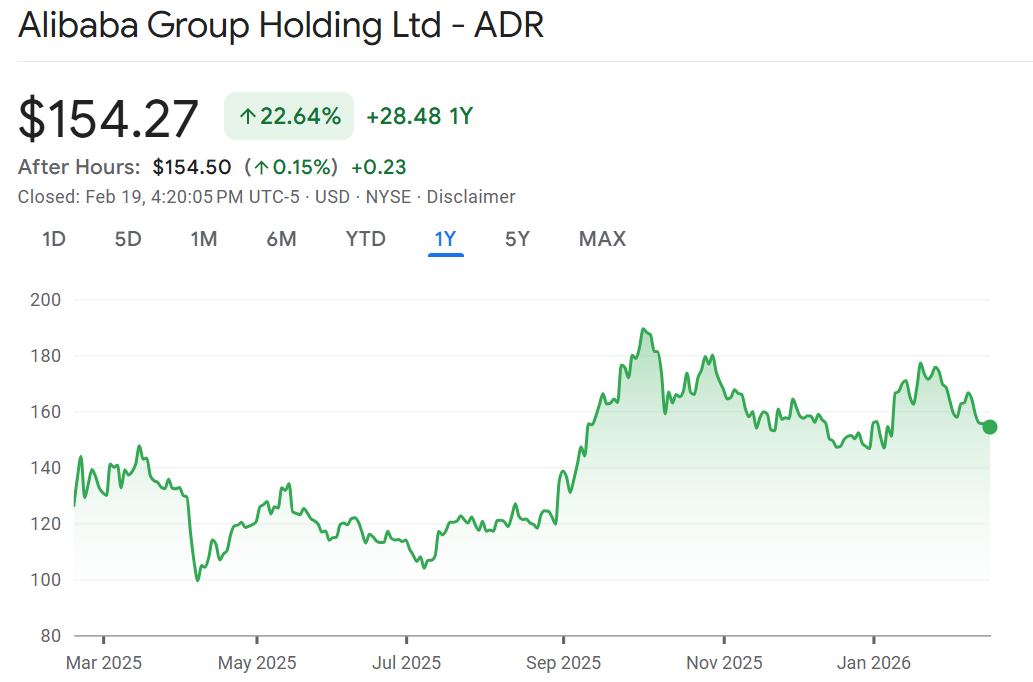Click the Sep 2025 axis marker
This screenshot has height=682, width=1033.
click(x=563, y=662)
